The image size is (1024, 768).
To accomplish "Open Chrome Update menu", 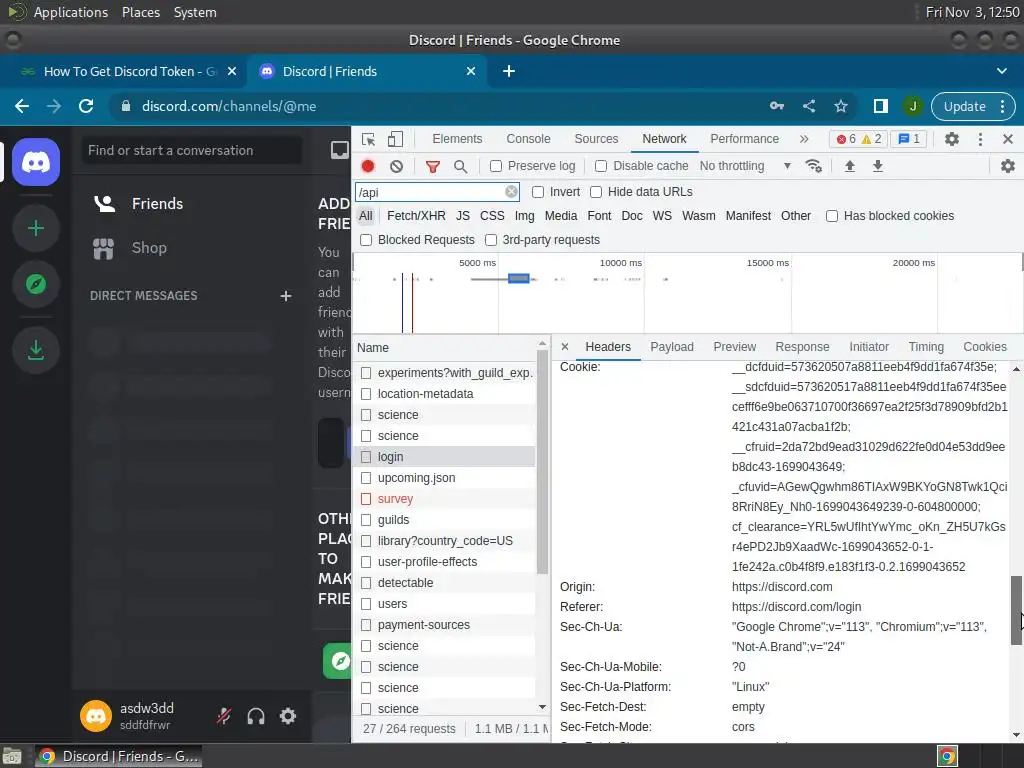I will (973, 106).
